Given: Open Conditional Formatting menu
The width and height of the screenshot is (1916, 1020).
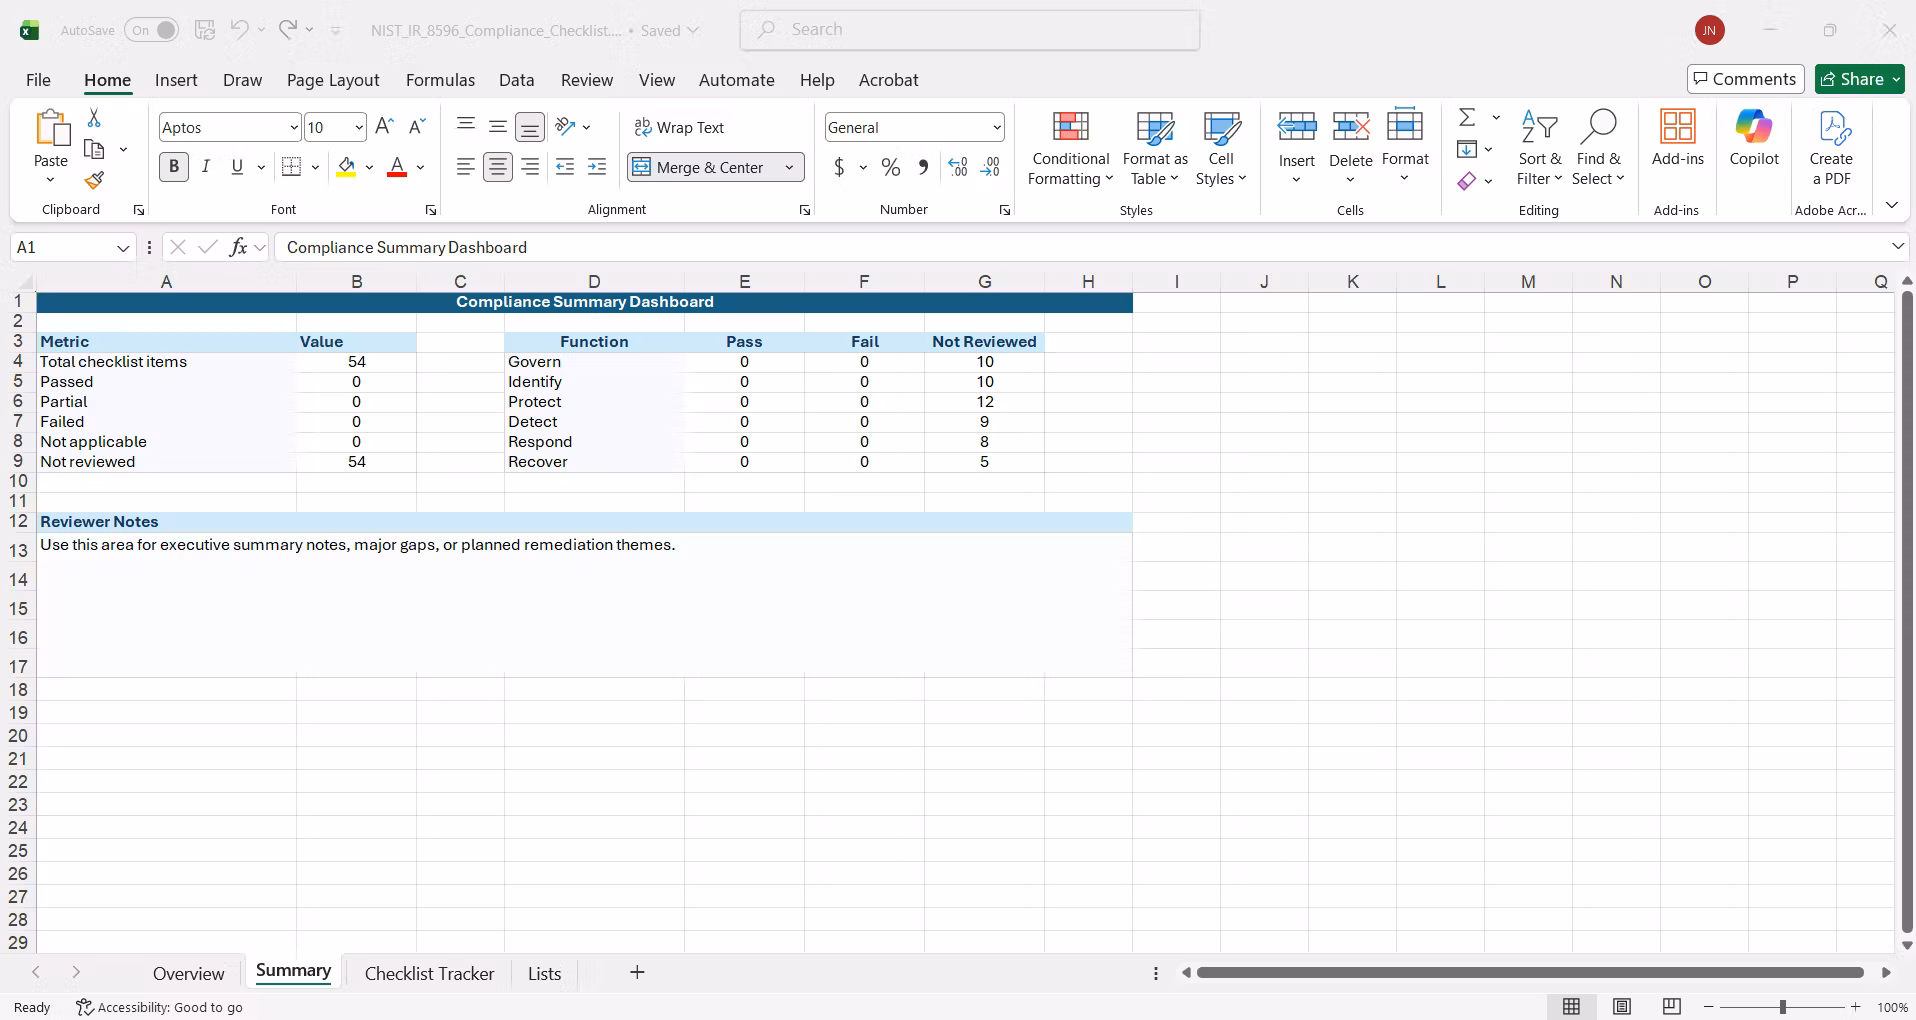Looking at the screenshot, I should click(1070, 148).
